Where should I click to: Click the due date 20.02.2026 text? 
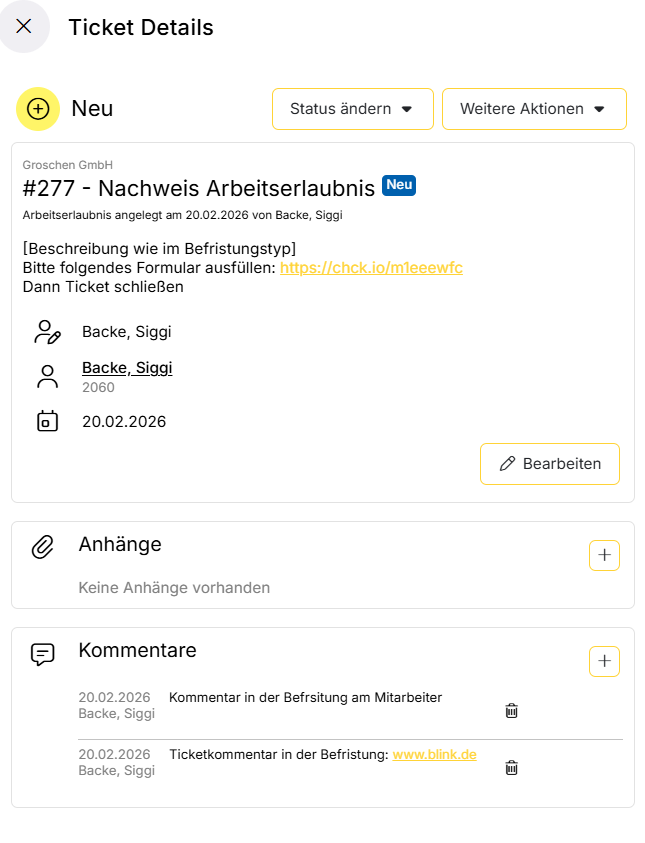point(124,422)
